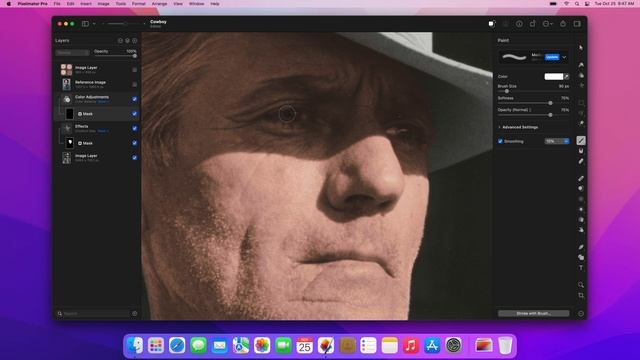Select the Zoom magnifier tool
This screenshot has width=640, height=360.
click(581, 284)
